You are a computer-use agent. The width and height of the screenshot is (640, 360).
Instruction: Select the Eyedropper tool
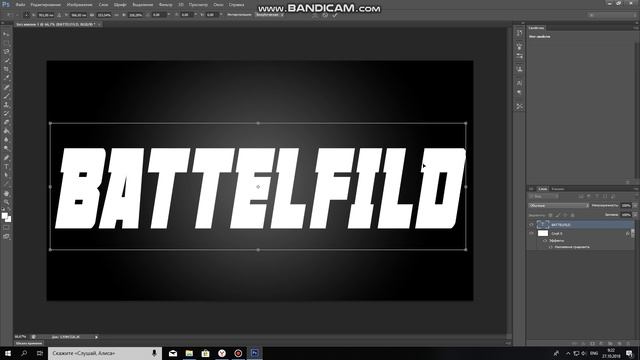coord(6,78)
